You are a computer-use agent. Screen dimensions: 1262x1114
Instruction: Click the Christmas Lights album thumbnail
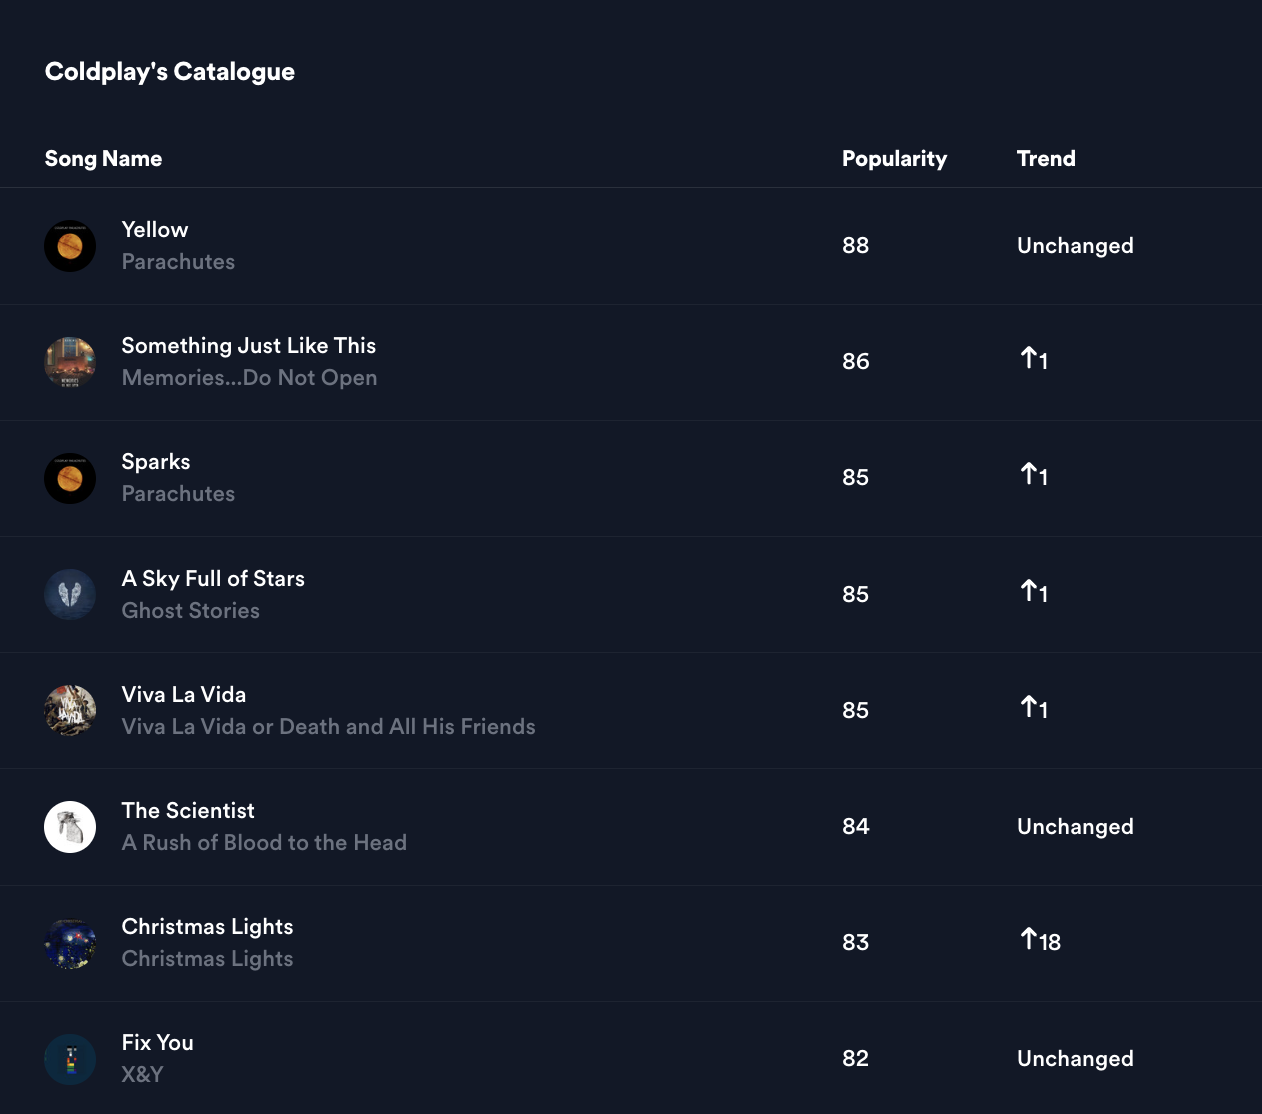point(70,942)
